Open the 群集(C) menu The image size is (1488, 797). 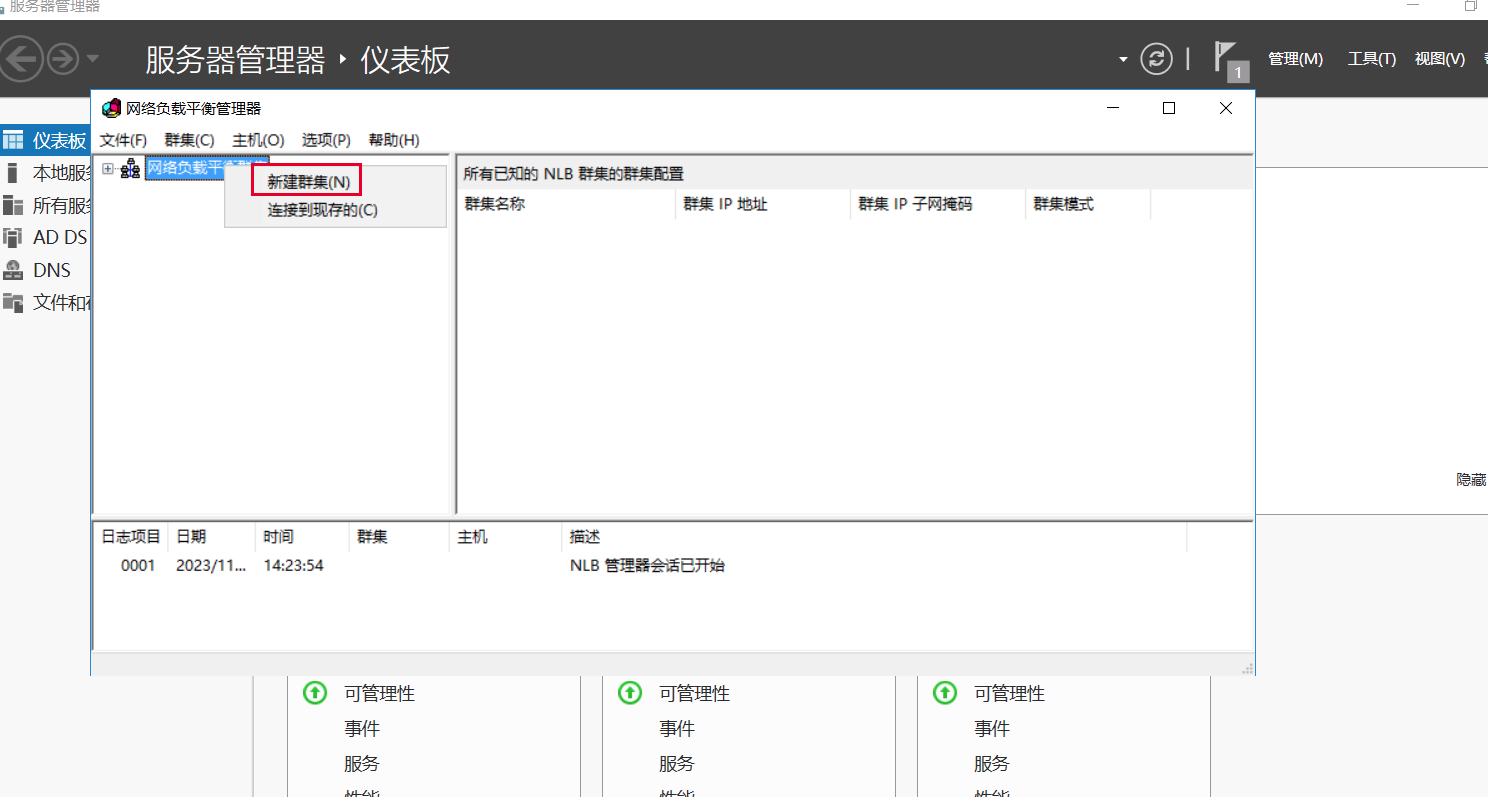(189, 140)
